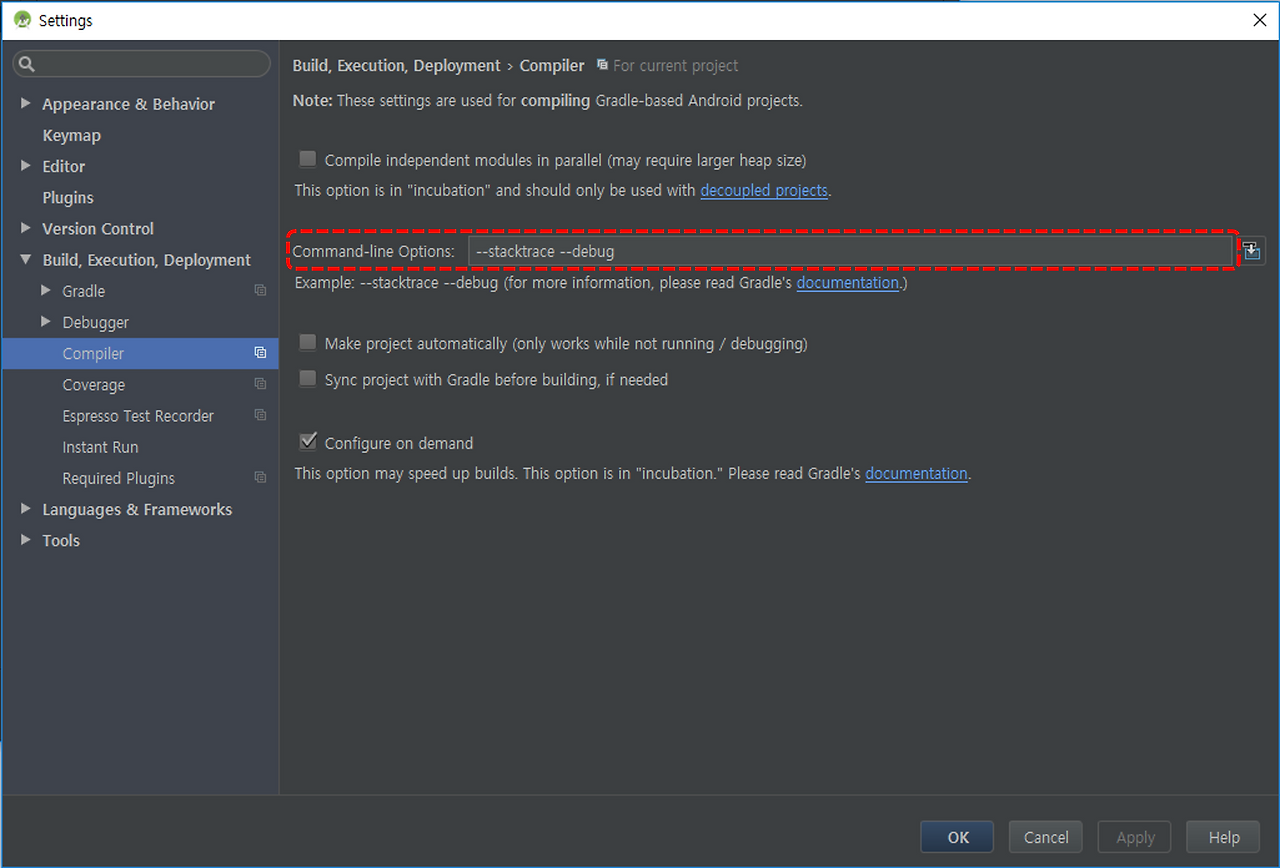Screen dimensions: 1280x868
Task: Click the project icon next to Required Plugins
Action: (260, 478)
